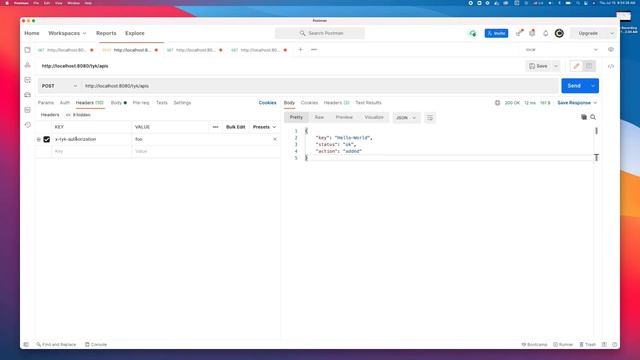Click the empty Key placeholder cell
This screenshot has width=640, height=360.
(91, 151)
